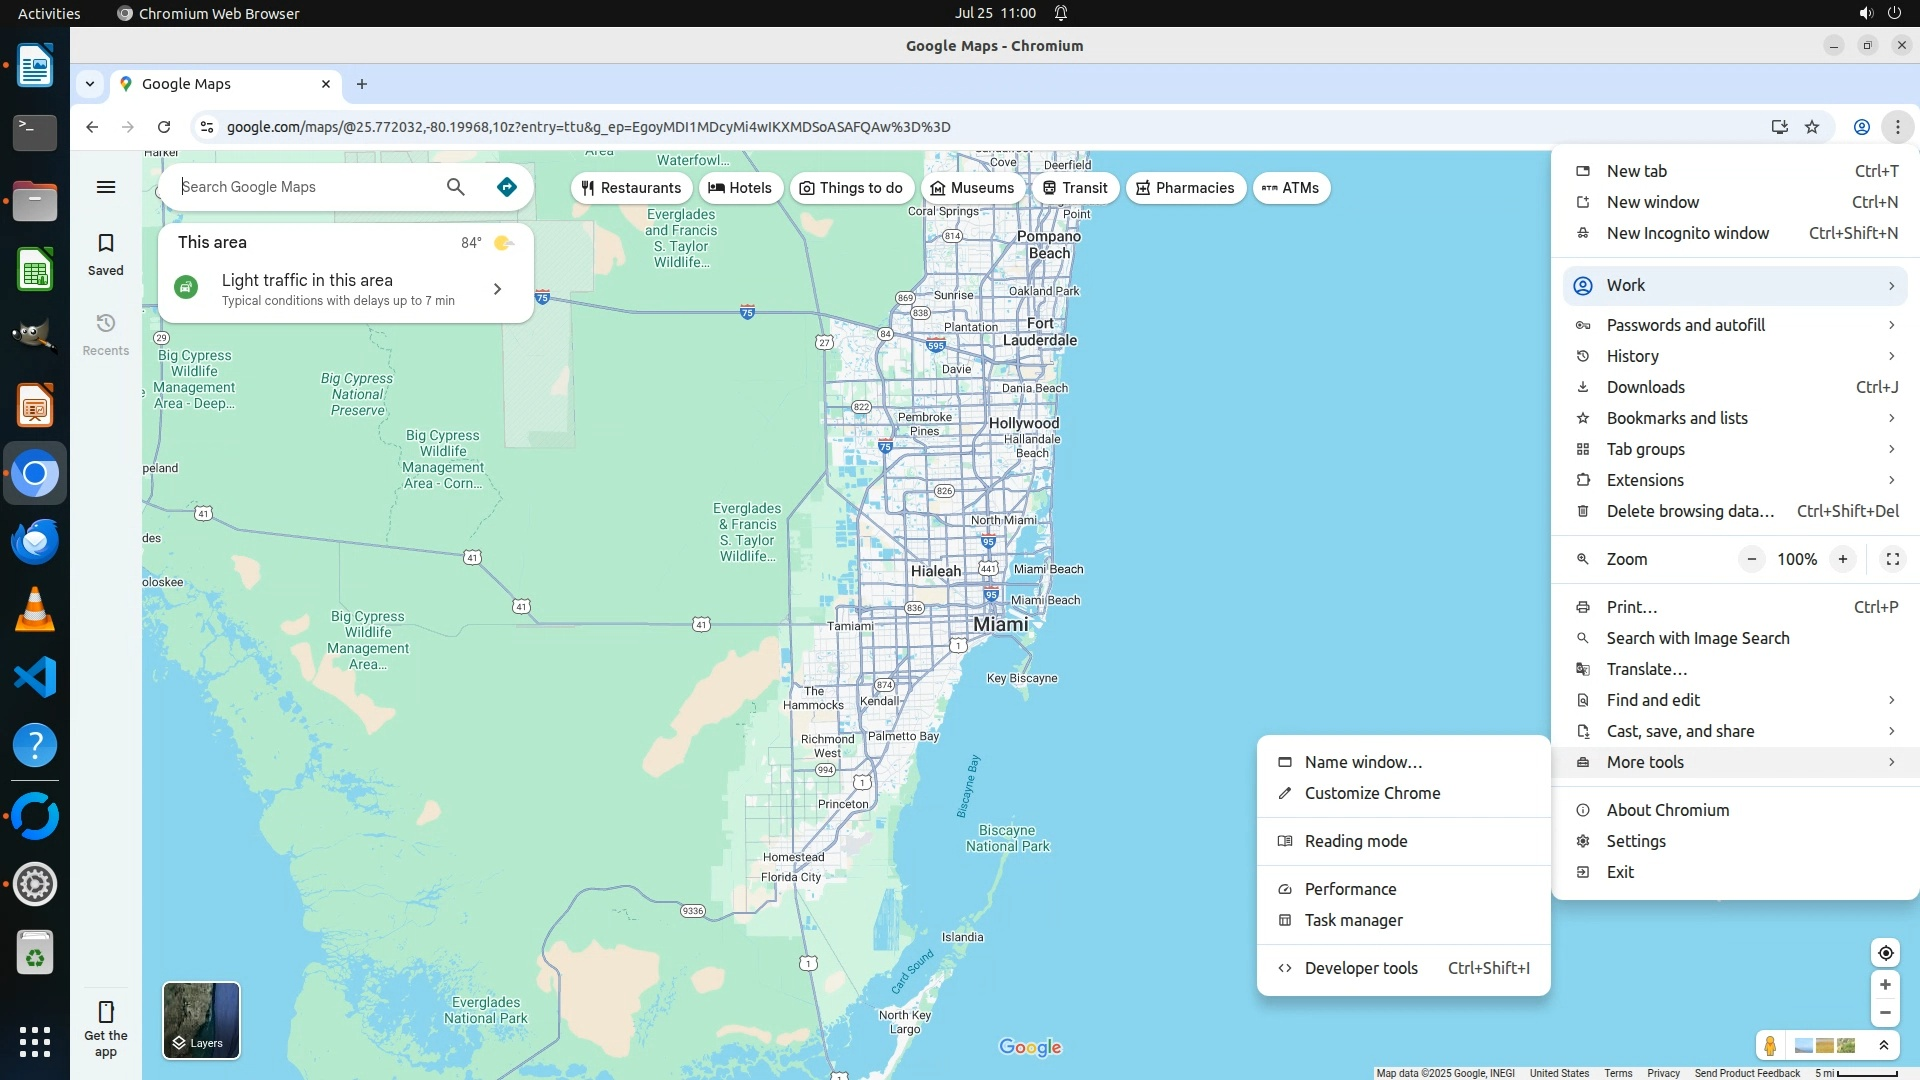Click the Google Maps directions icon
This screenshot has width=1920, height=1080.
pyautogui.click(x=507, y=187)
